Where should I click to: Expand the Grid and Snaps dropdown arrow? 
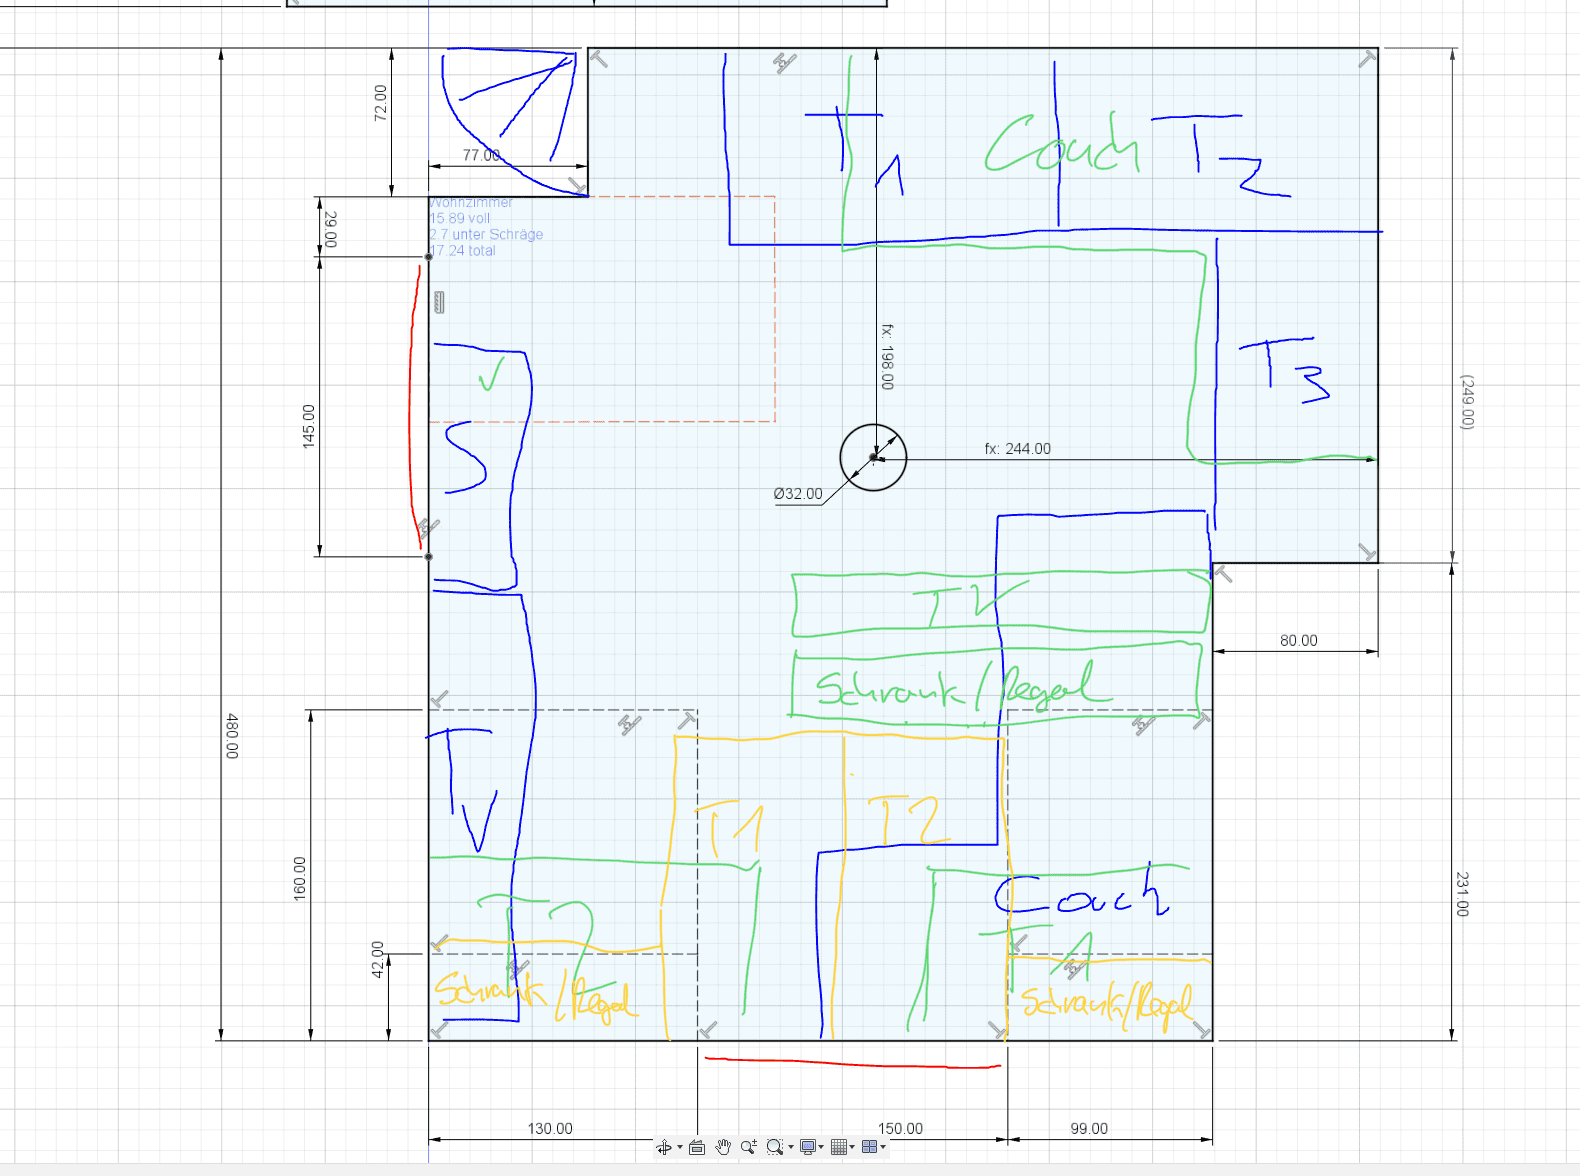click(852, 1147)
